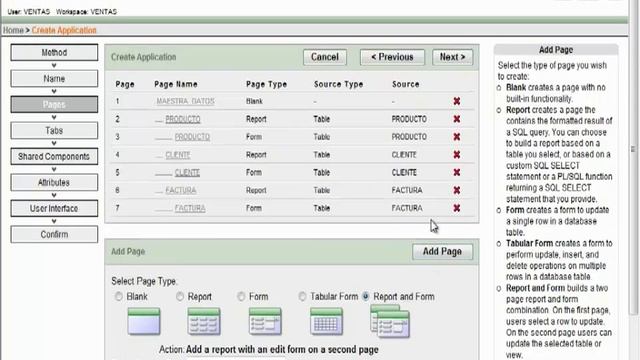This screenshot has height=360, width=640.
Task: Click the Page Name column header
Action: pyautogui.click(x=176, y=84)
